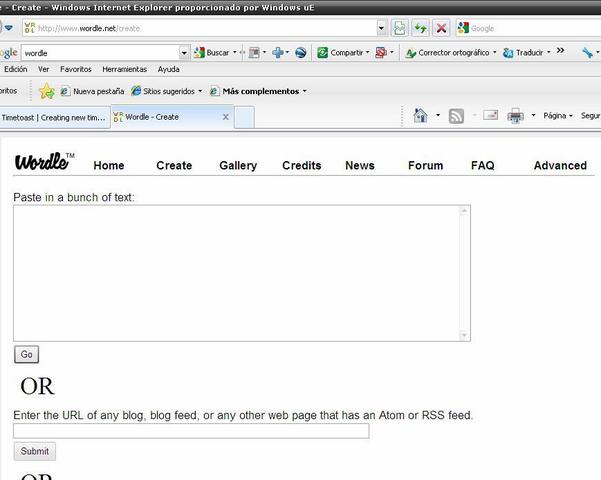Open the Herramientas menu
The height and width of the screenshot is (480, 601).
point(125,69)
